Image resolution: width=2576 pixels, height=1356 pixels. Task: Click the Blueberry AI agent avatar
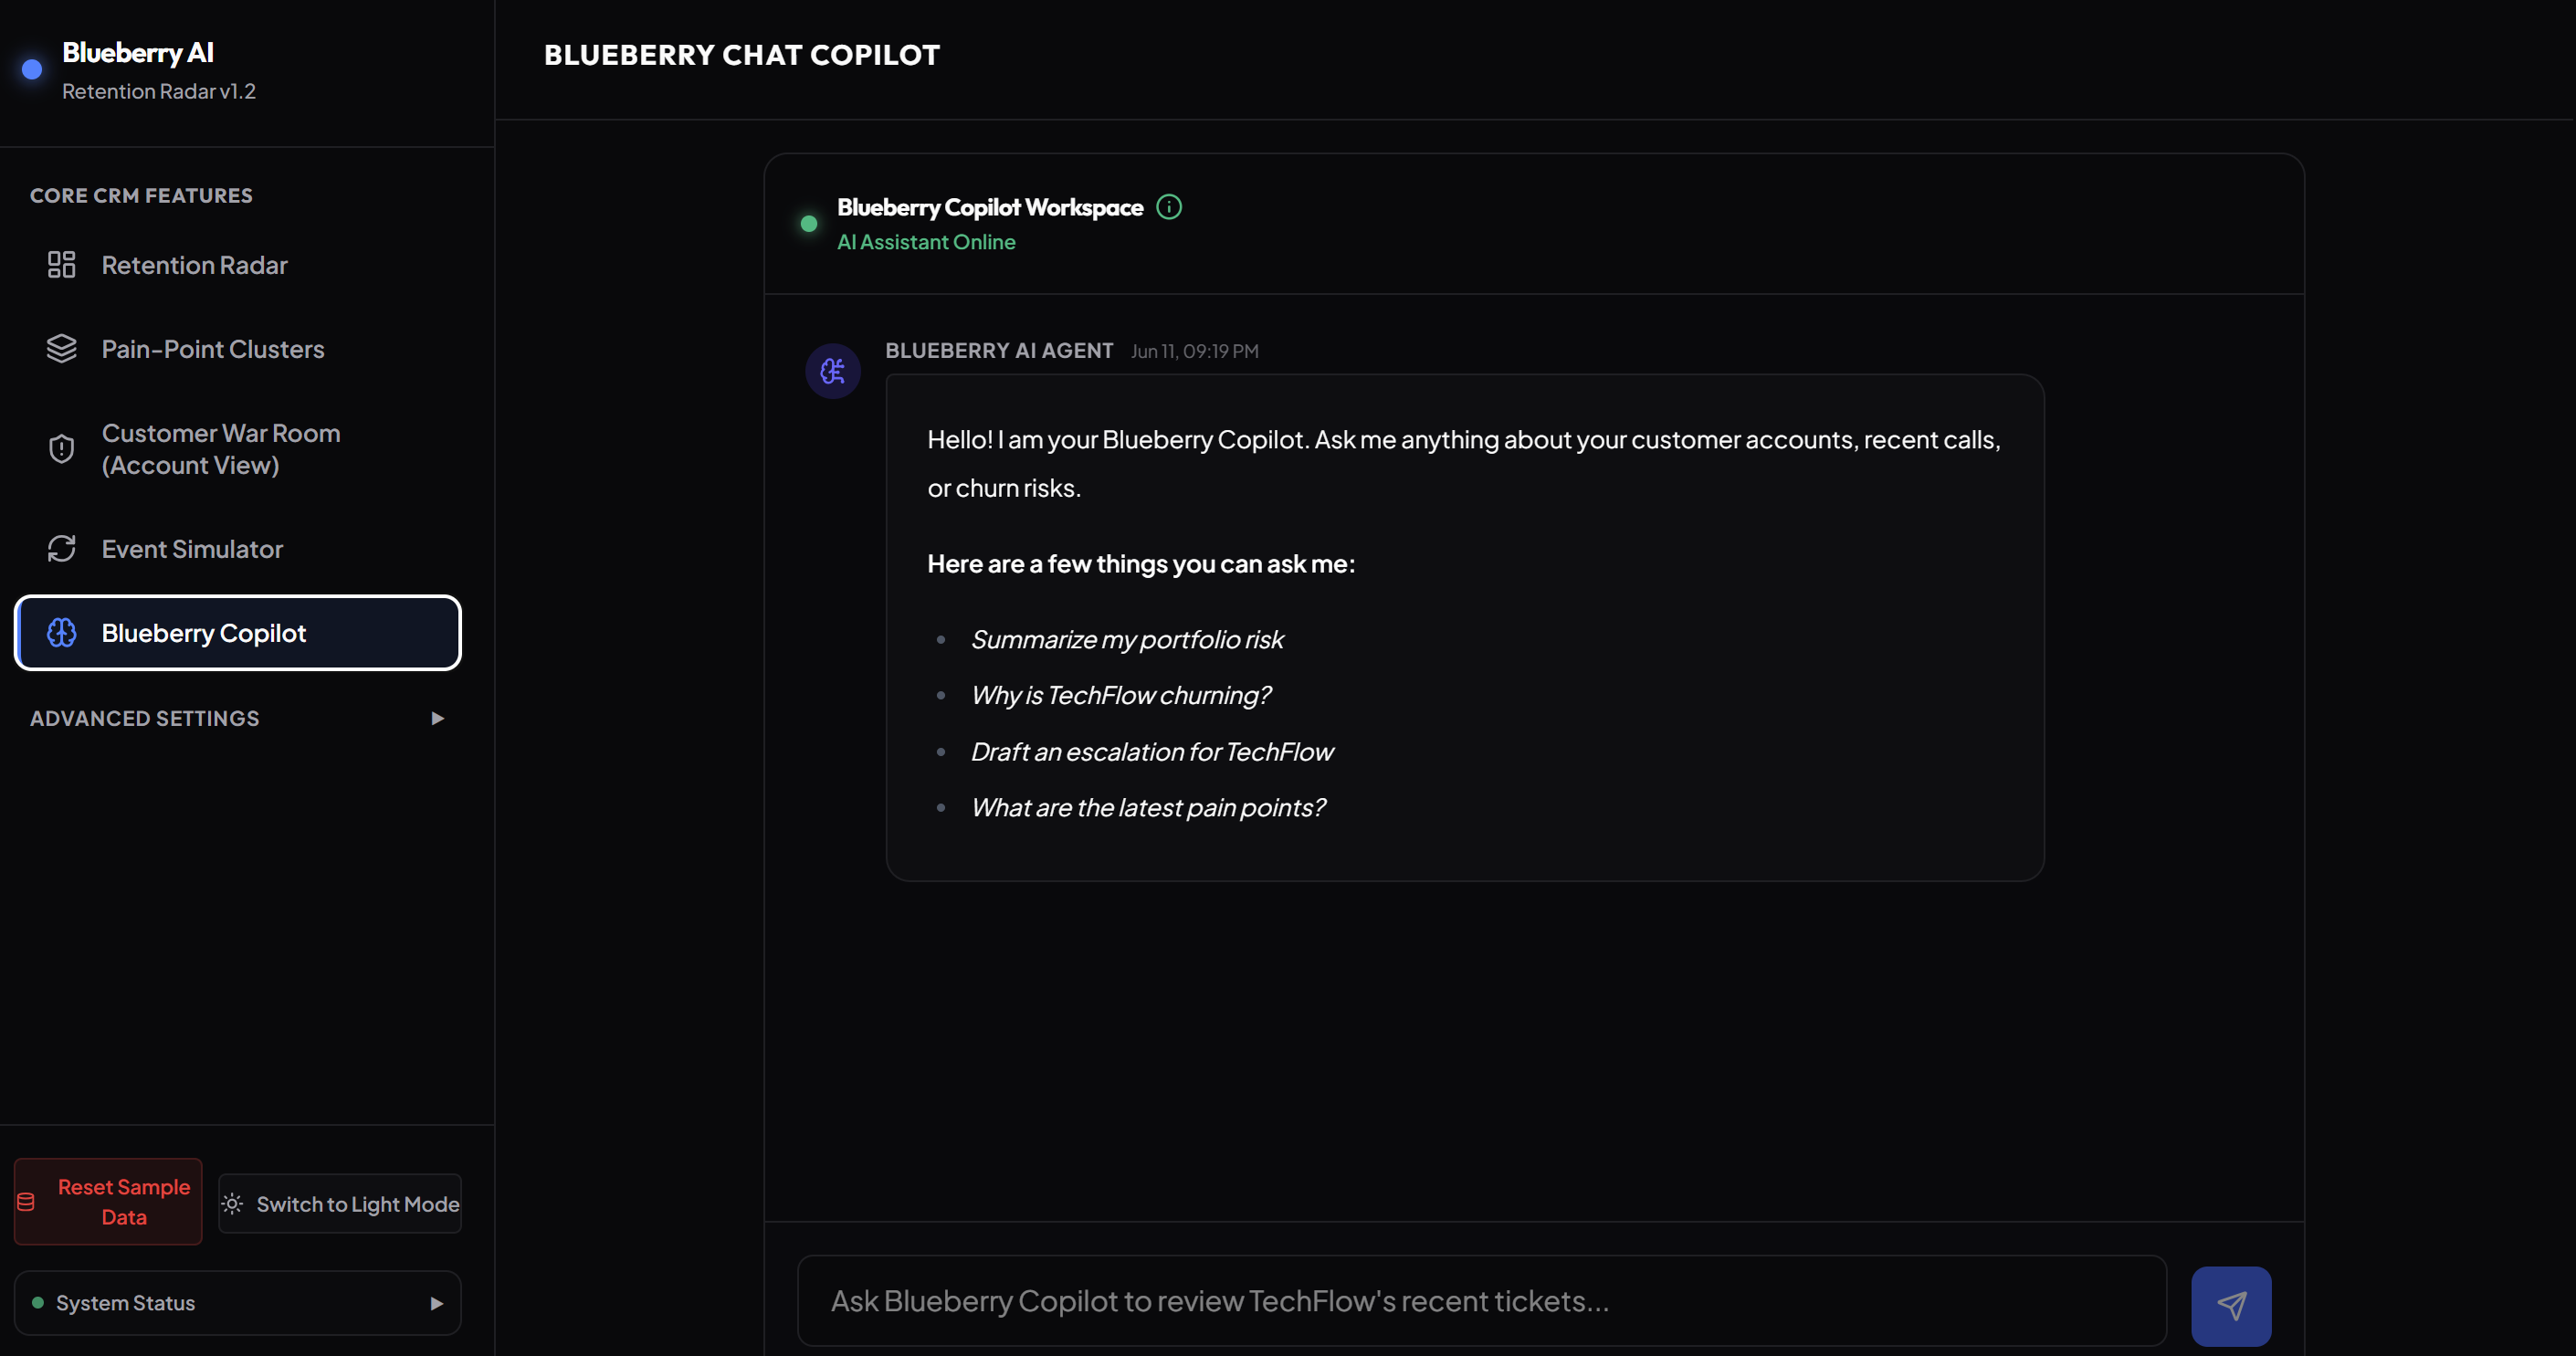(832, 371)
